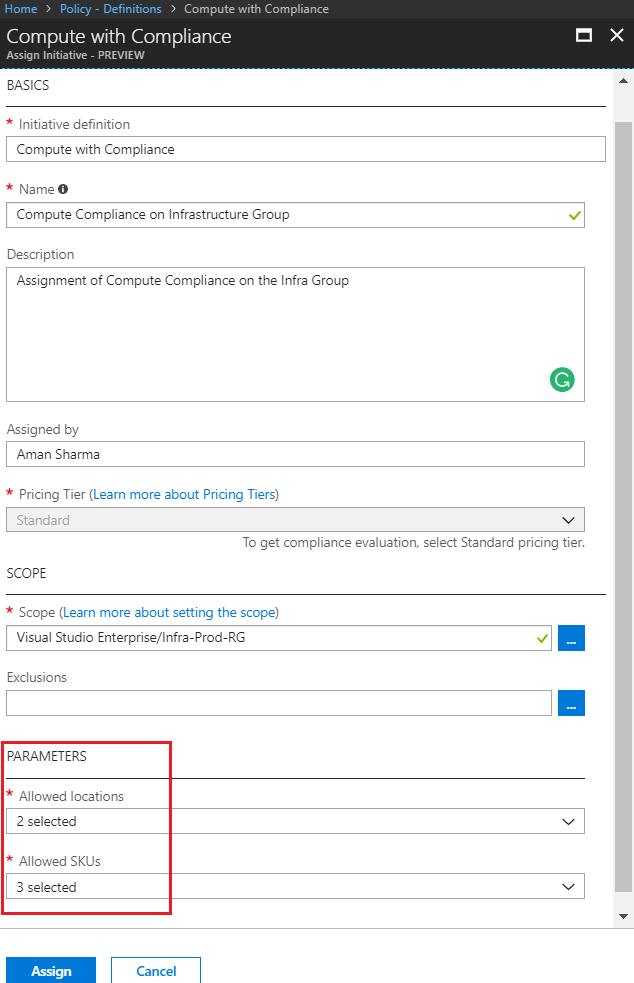Click into the Name input field

pyautogui.click(x=295, y=215)
